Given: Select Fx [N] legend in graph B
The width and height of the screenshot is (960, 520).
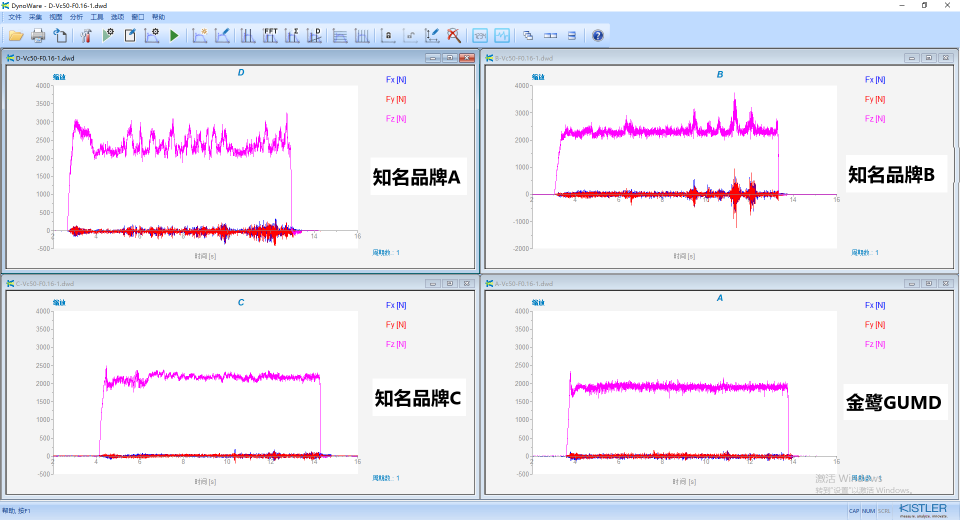Looking at the screenshot, I should 875,80.
